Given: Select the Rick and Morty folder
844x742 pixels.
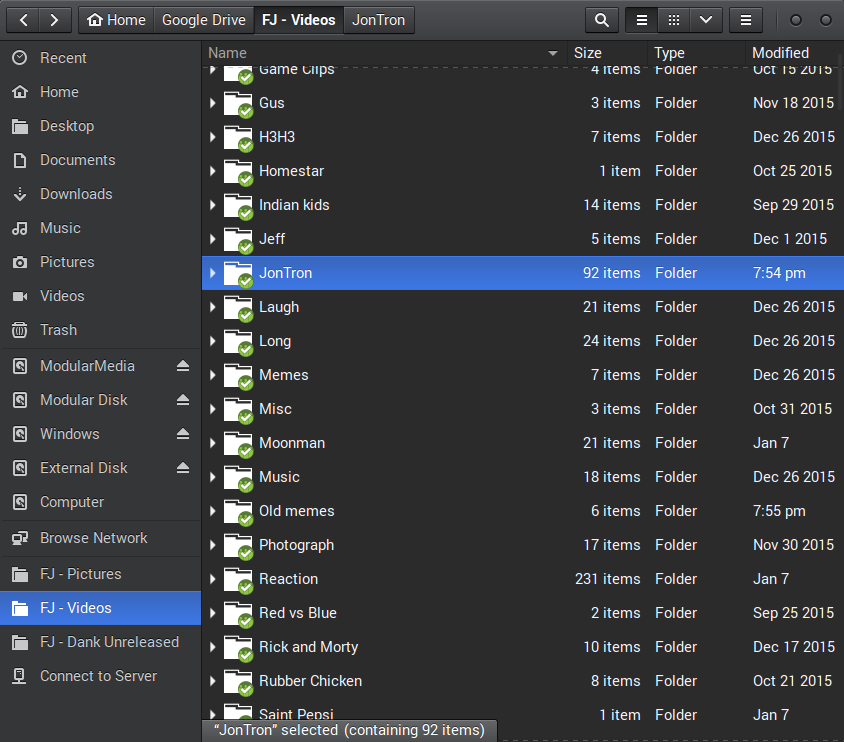Looking at the screenshot, I should [x=308, y=647].
